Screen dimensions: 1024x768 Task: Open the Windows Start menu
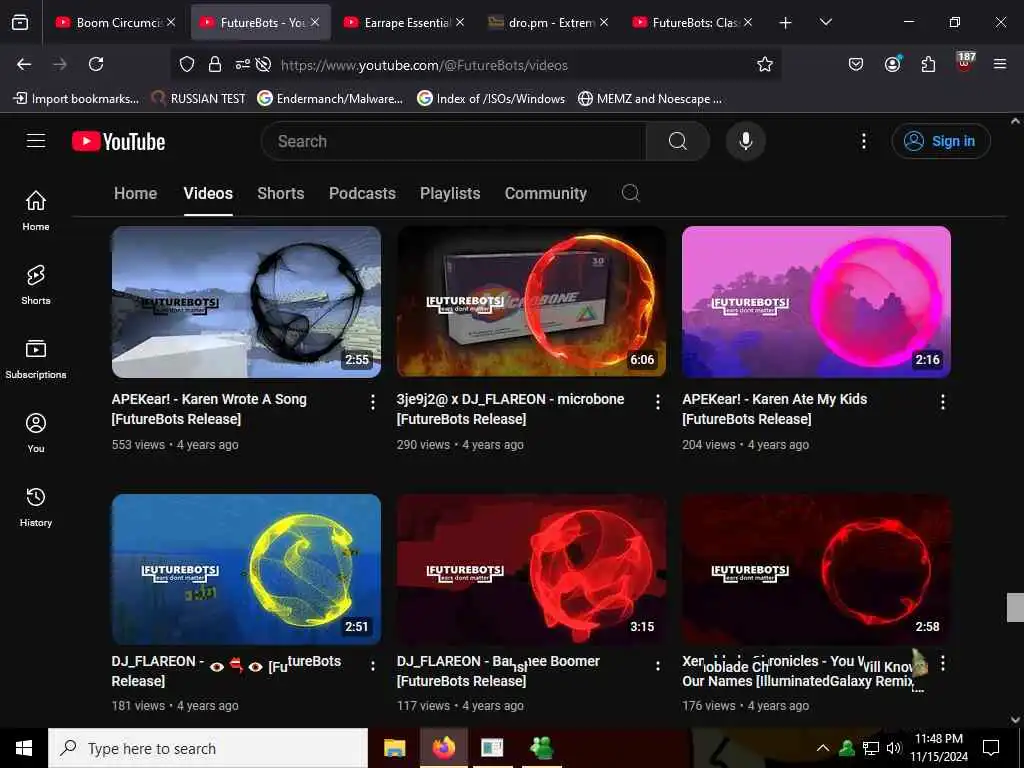(x=24, y=748)
